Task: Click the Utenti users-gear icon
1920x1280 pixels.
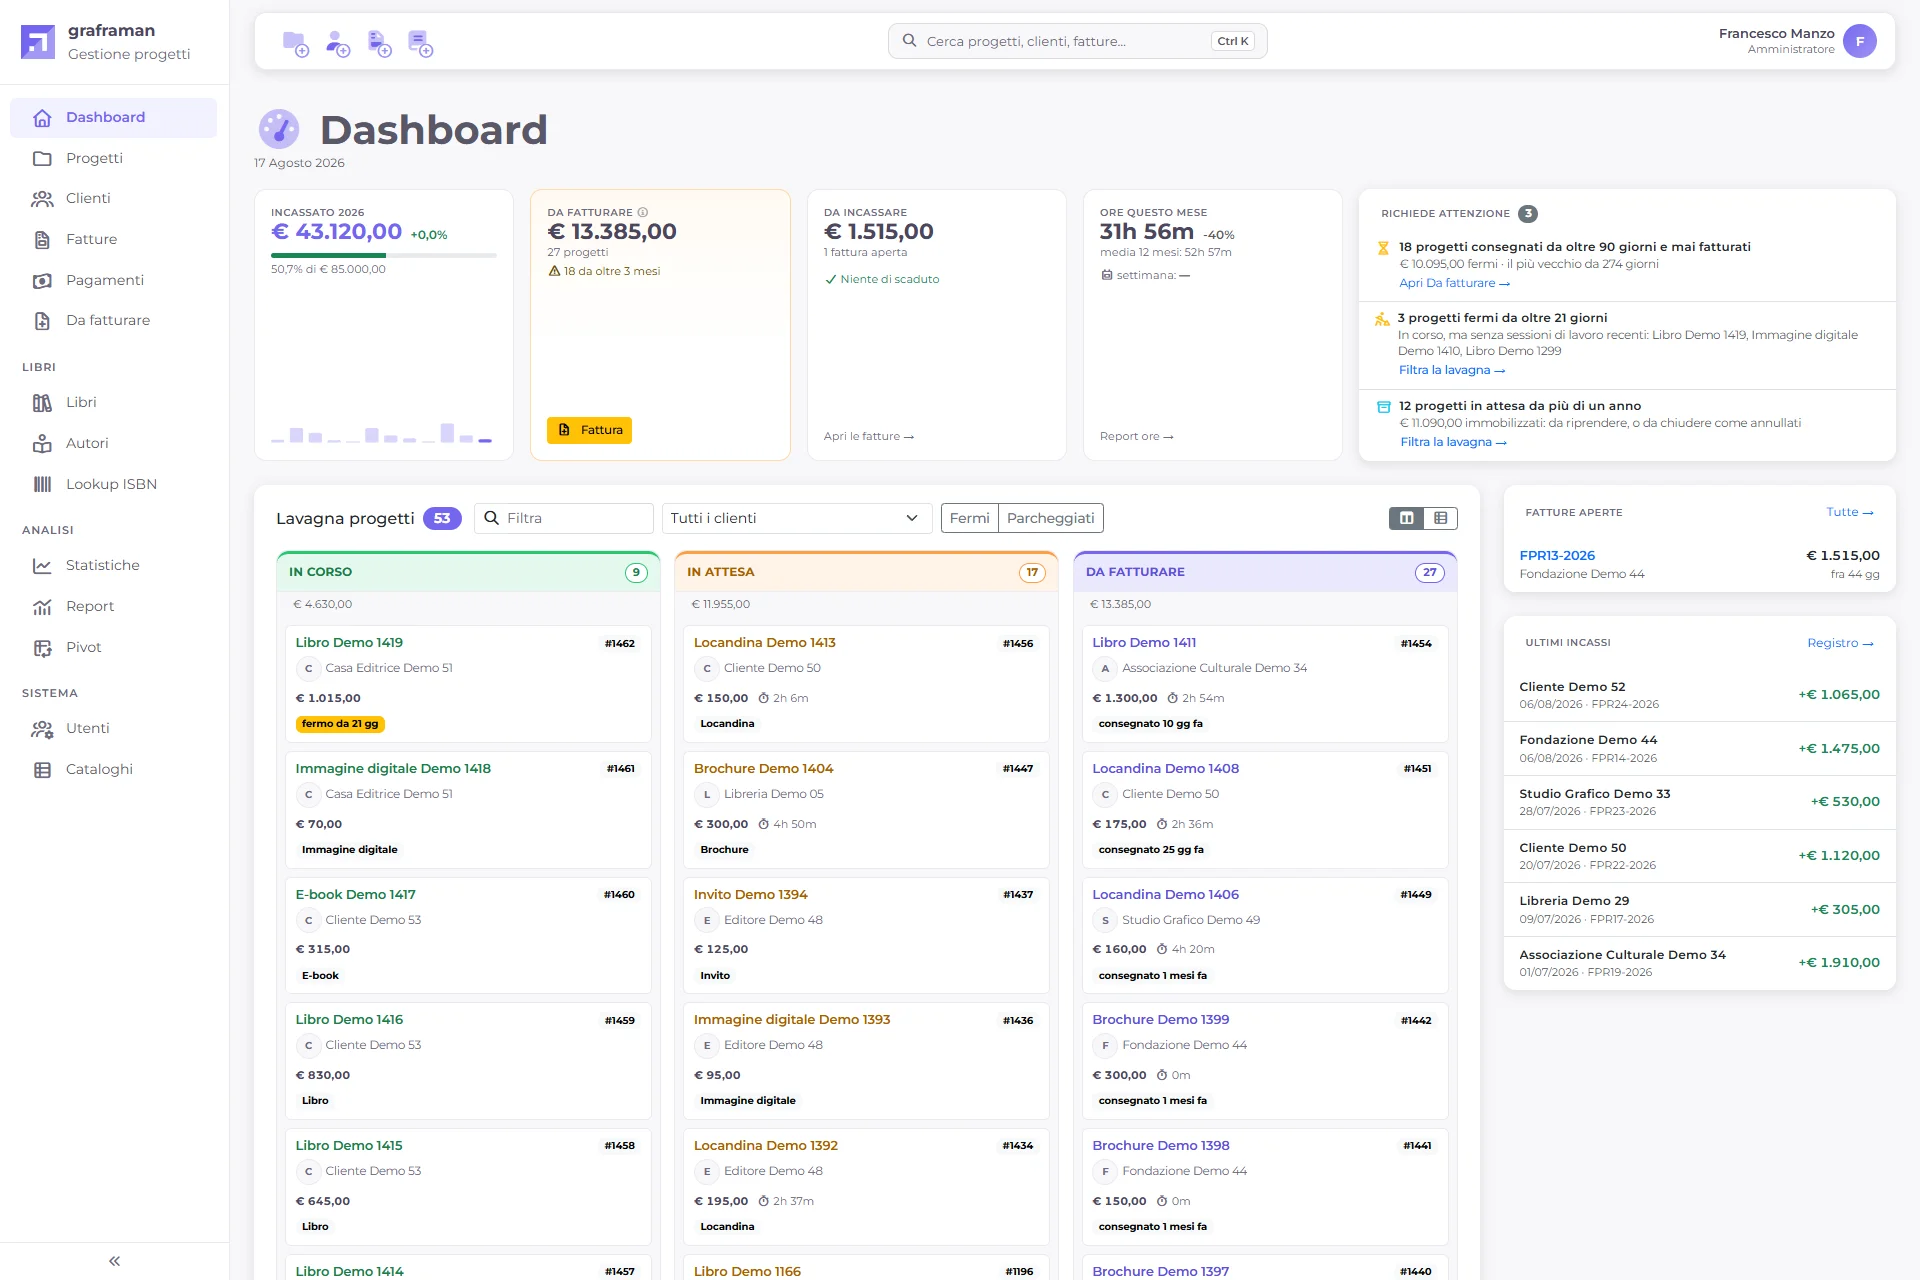Action: point(42,729)
